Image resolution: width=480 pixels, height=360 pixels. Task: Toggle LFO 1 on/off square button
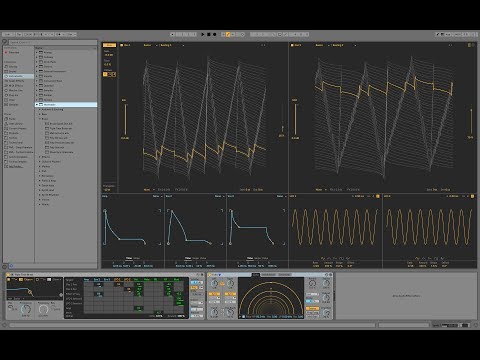(x=378, y=196)
